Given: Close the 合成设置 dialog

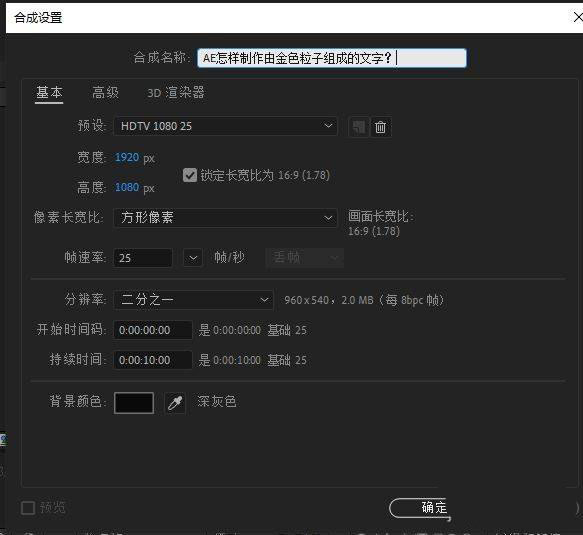Looking at the screenshot, I should point(577,17).
